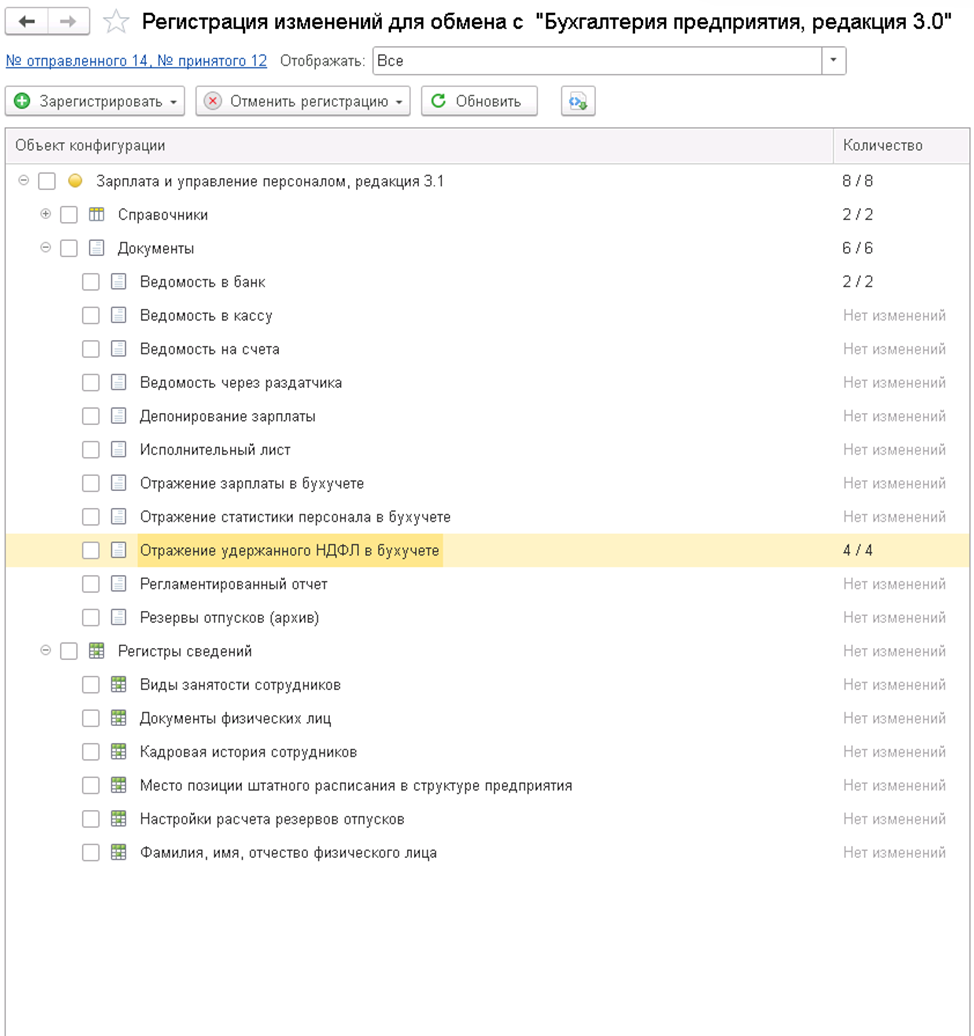974x1036 pixels.
Task: Click register icon of Кадровая история сотрудников
Action: (118, 752)
